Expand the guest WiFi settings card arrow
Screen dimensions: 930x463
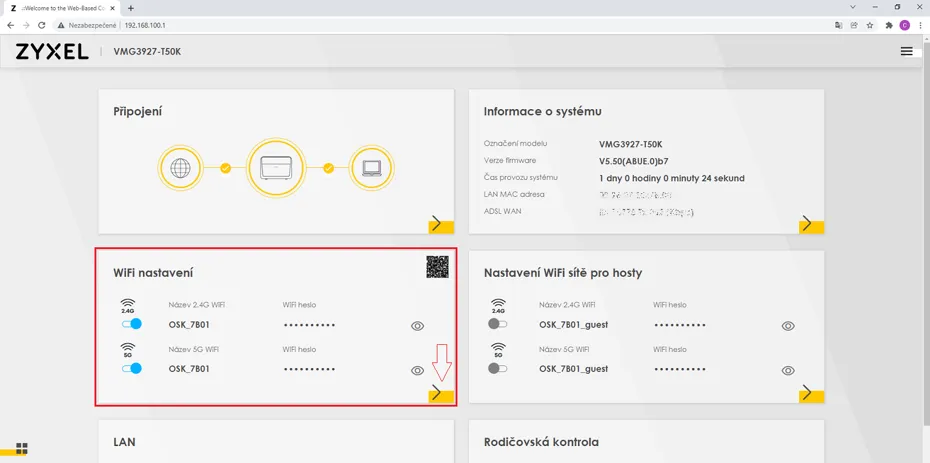pyautogui.click(x=811, y=394)
